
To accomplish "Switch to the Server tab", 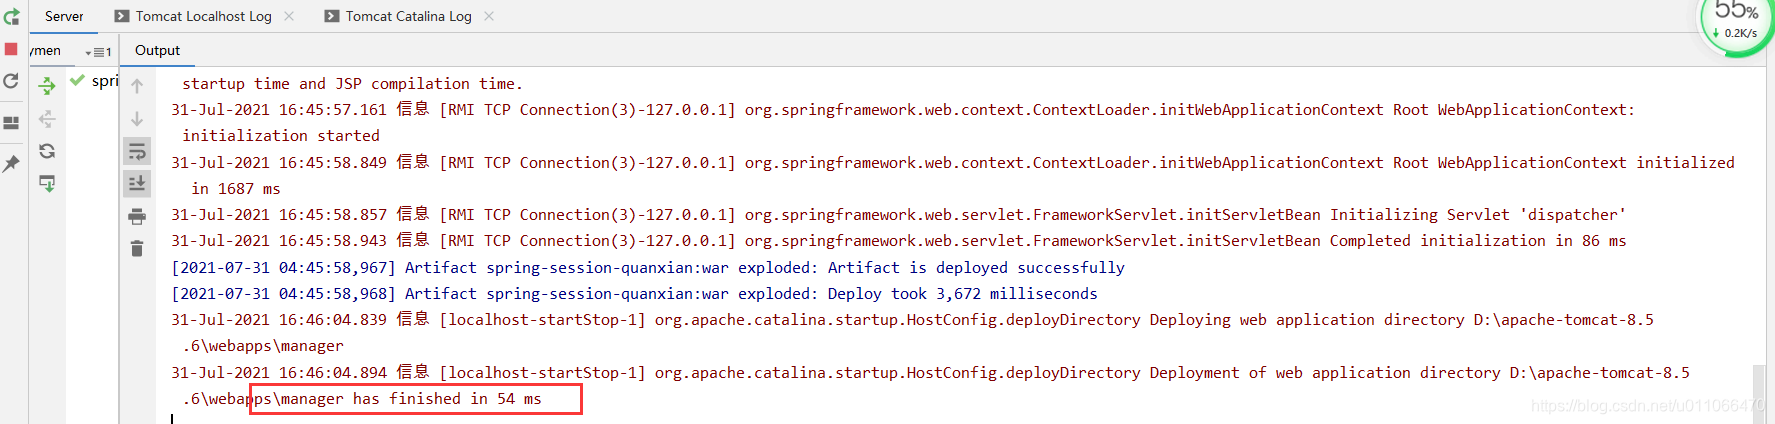I will [64, 16].
